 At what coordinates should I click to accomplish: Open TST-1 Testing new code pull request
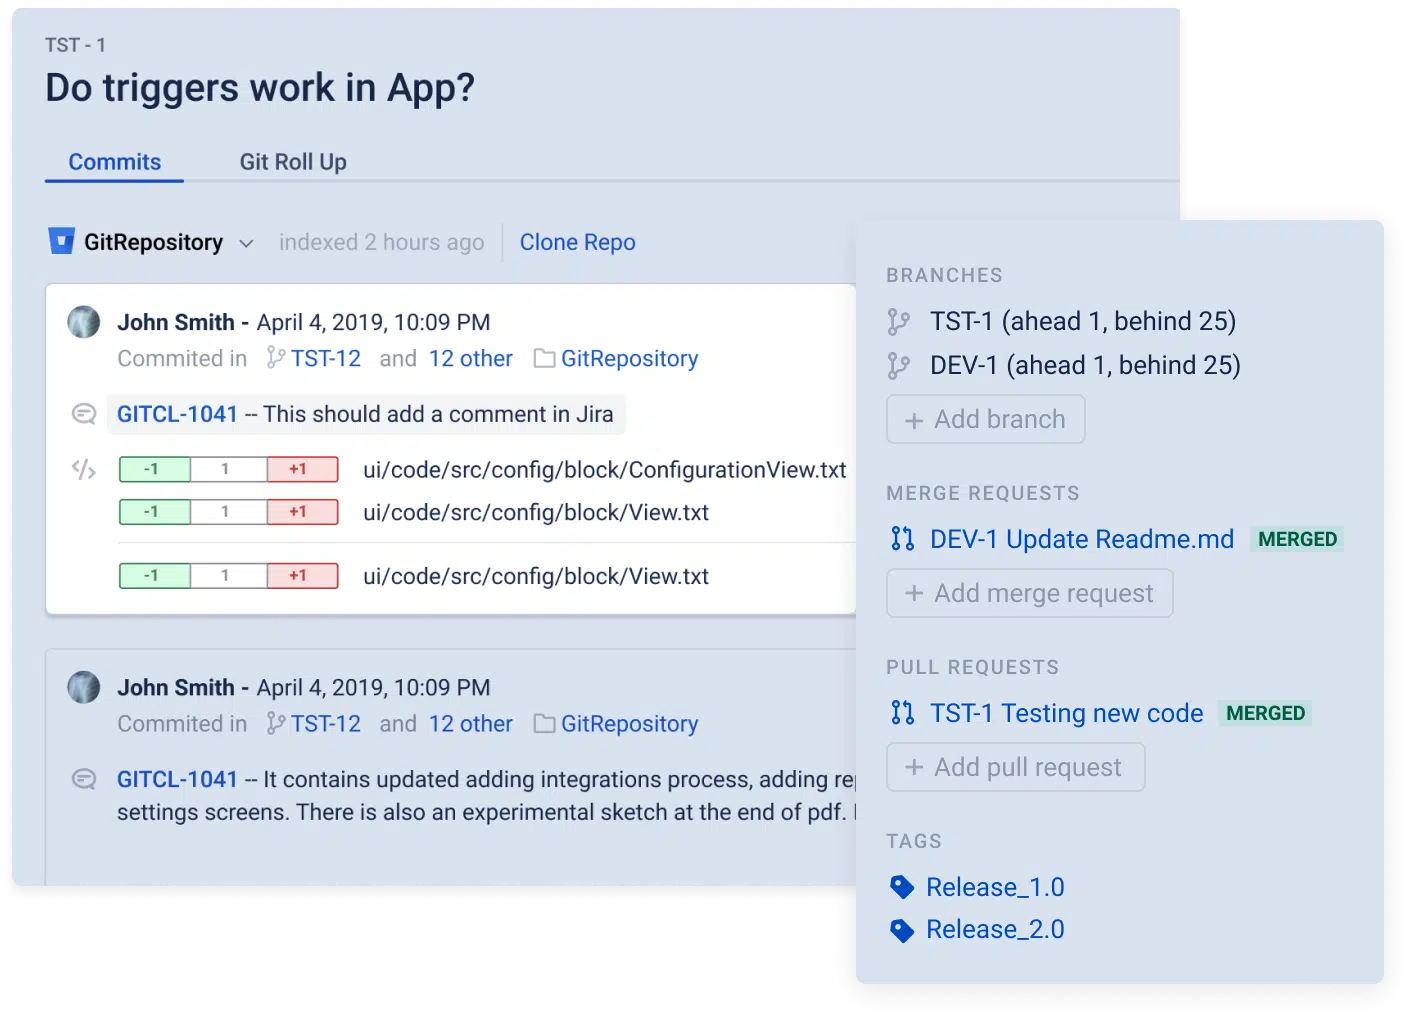click(x=1066, y=713)
